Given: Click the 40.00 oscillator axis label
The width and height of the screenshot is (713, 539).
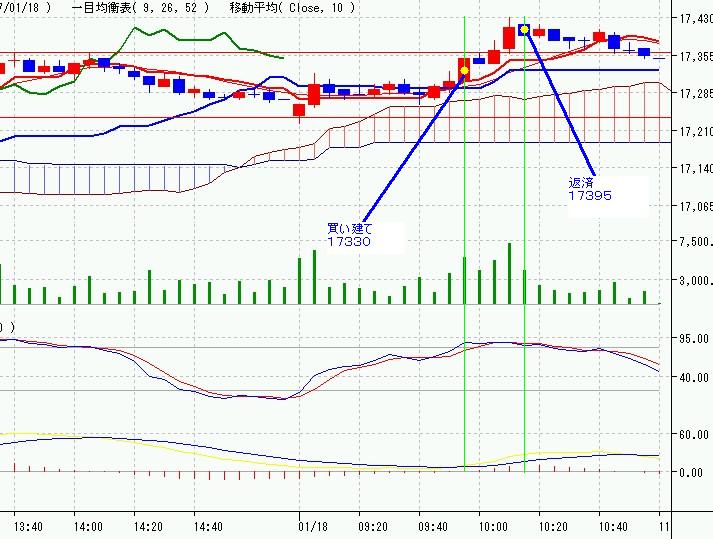Looking at the screenshot, I should (693, 378).
